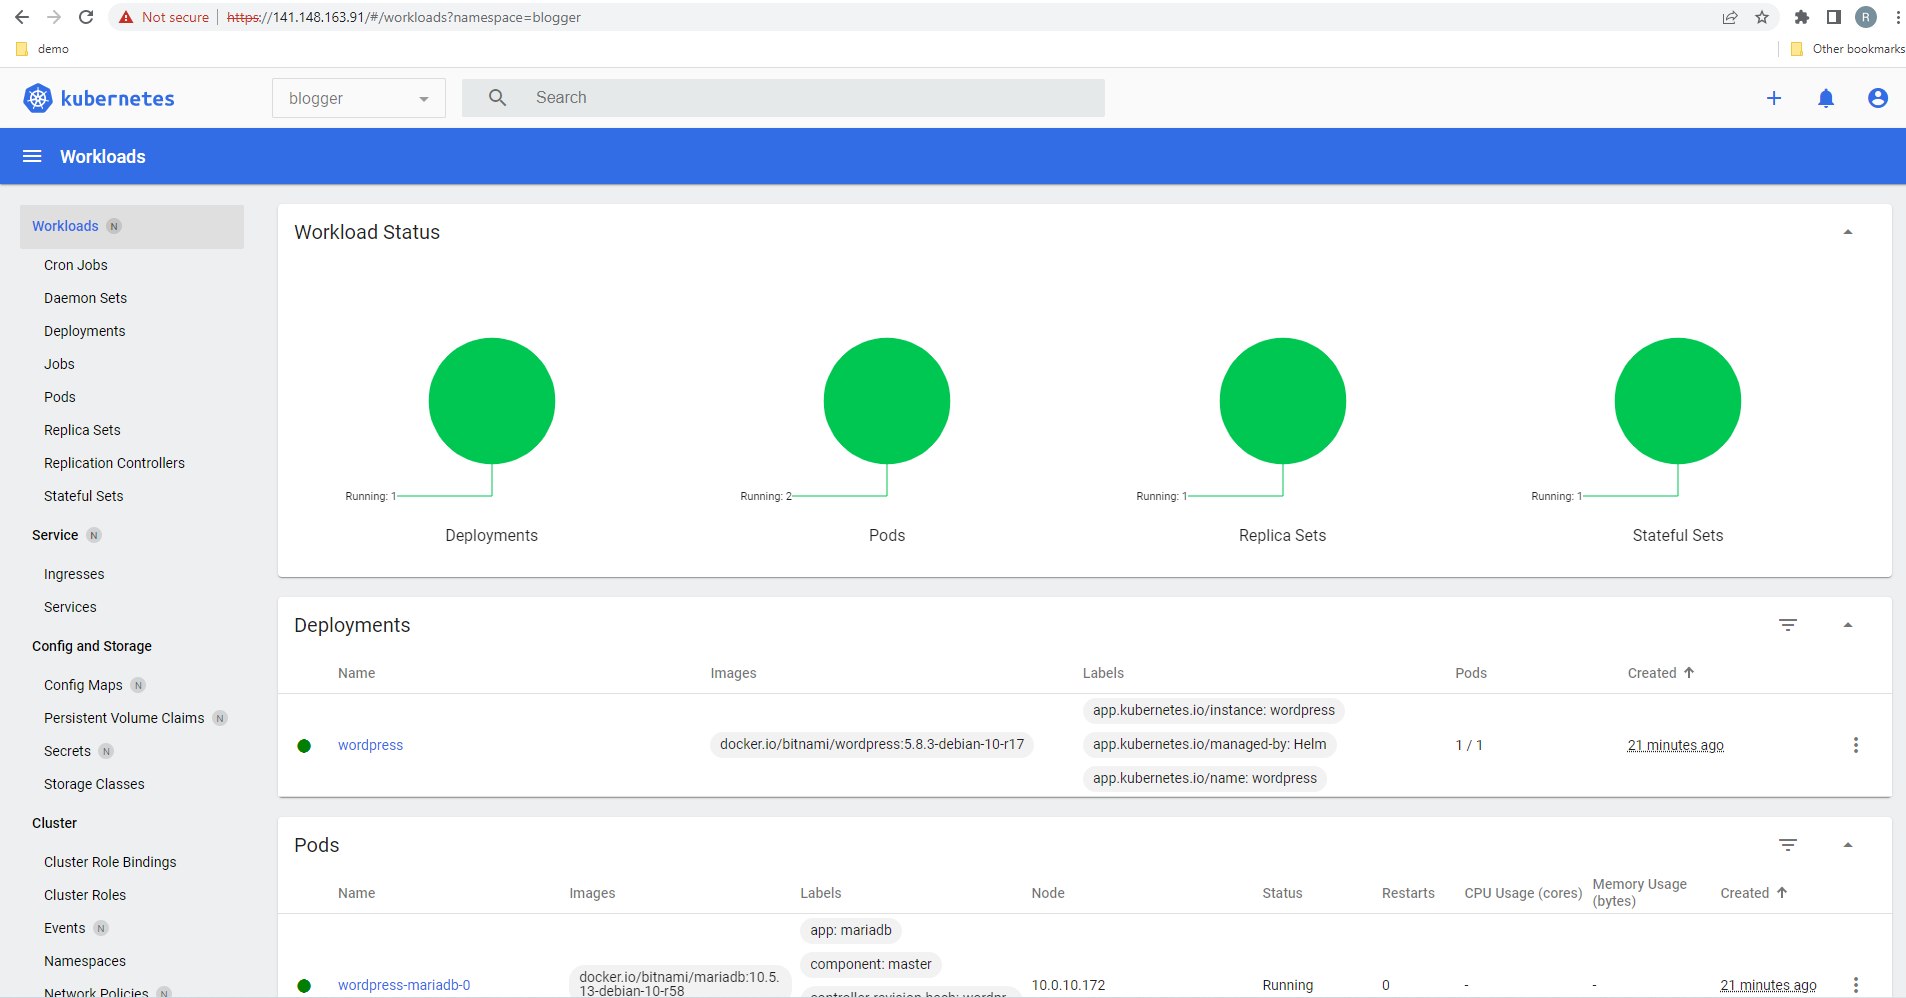This screenshot has height=998, width=1906.
Task: Open the wordpress-mariadb-0 pod link
Action: 404,985
